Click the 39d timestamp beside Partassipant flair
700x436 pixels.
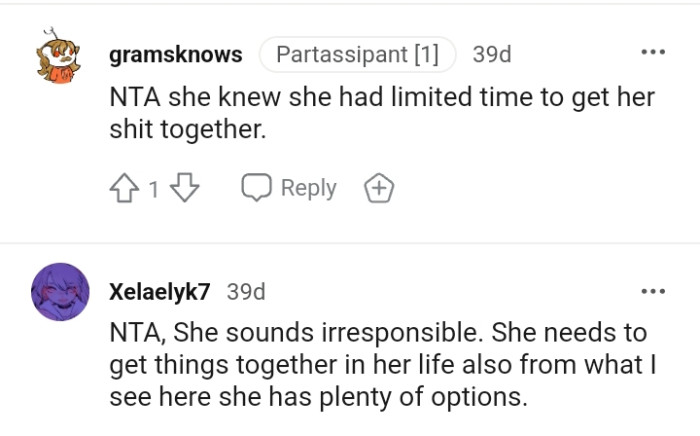coord(491,54)
